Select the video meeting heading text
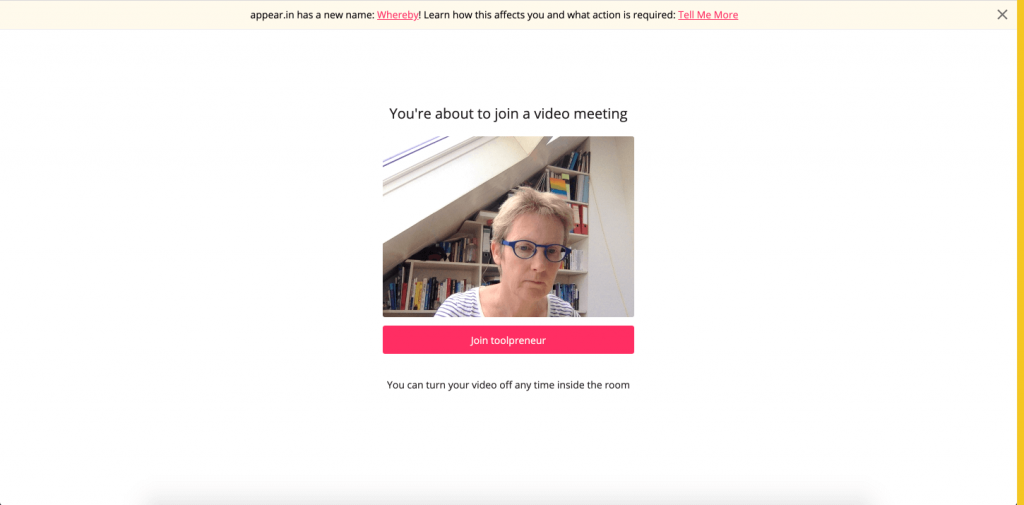This screenshot has width=1024, height=505. [508, 114]
